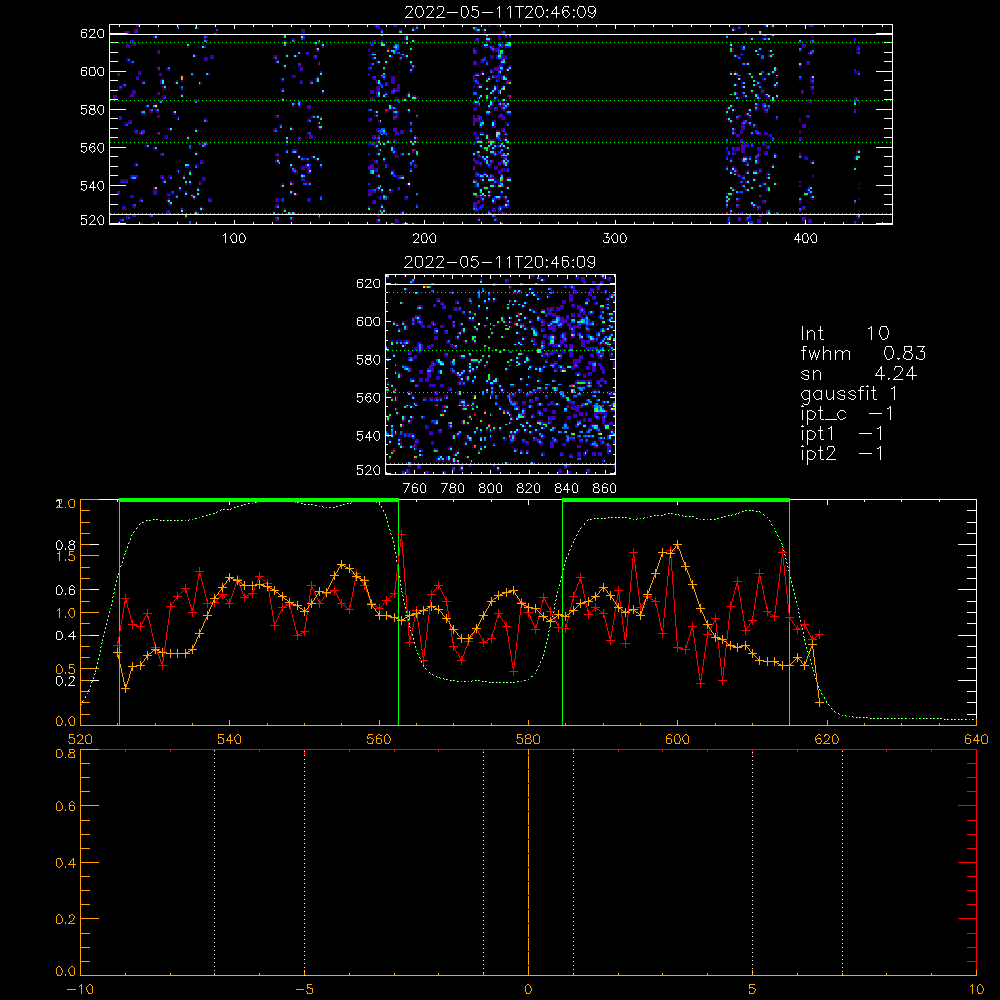Select the 'Int 10' parameter line
Viewport: 1000px width, 1000px height.
tap(844, 334)
